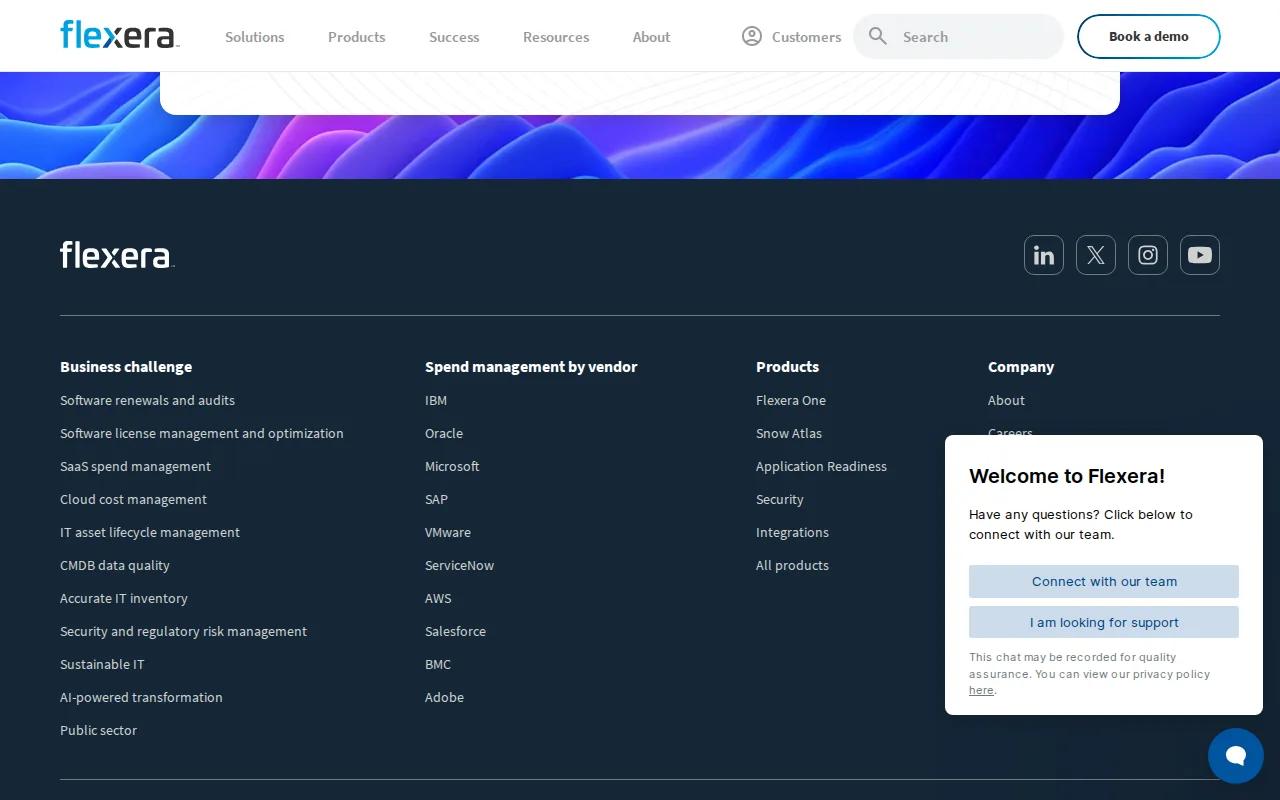Select CMDB data quality link

click(115, 565)
